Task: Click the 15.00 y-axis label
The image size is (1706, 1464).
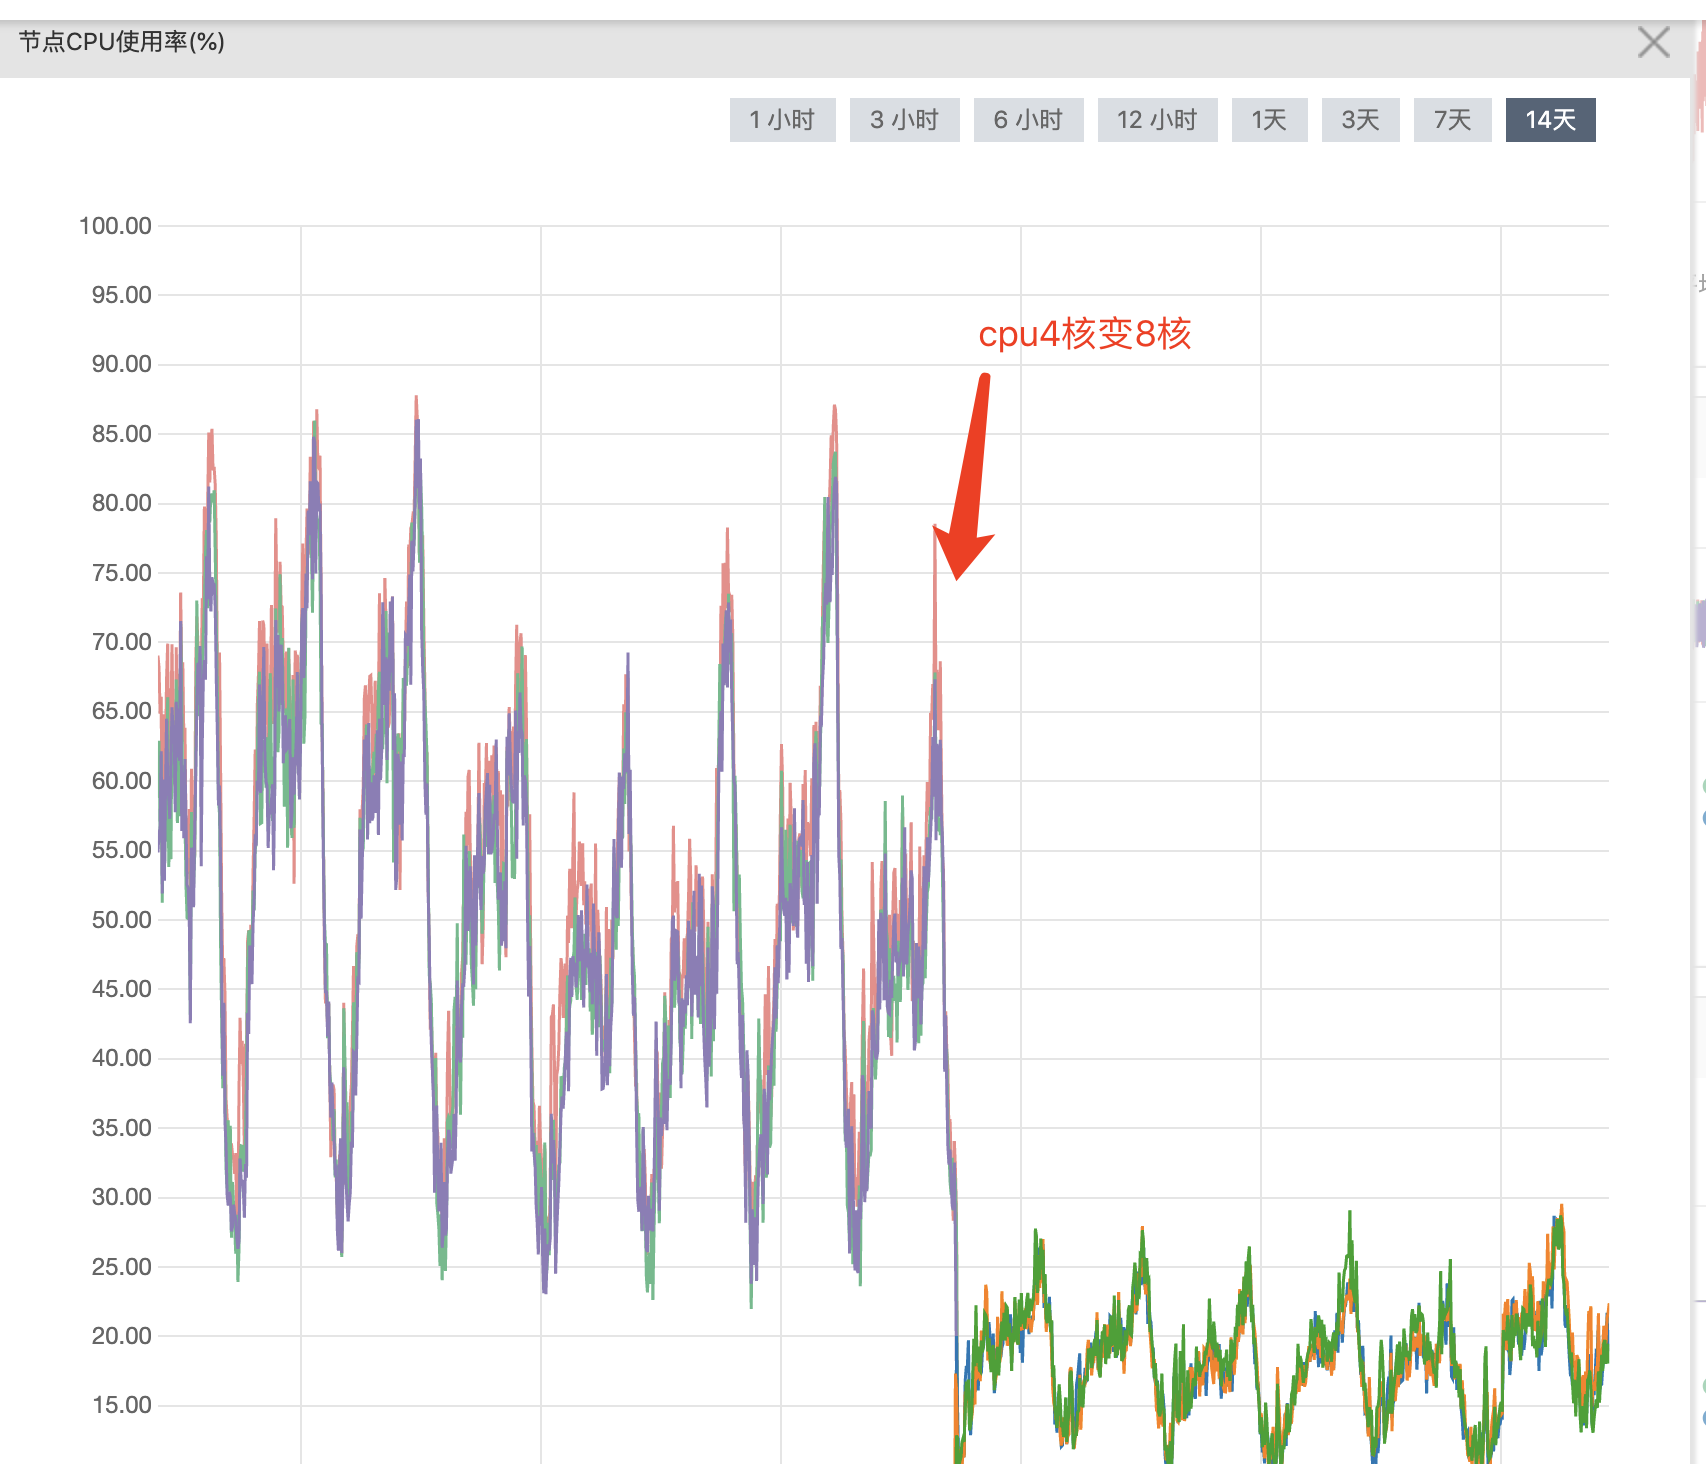Action: [x=121, y=1405]
